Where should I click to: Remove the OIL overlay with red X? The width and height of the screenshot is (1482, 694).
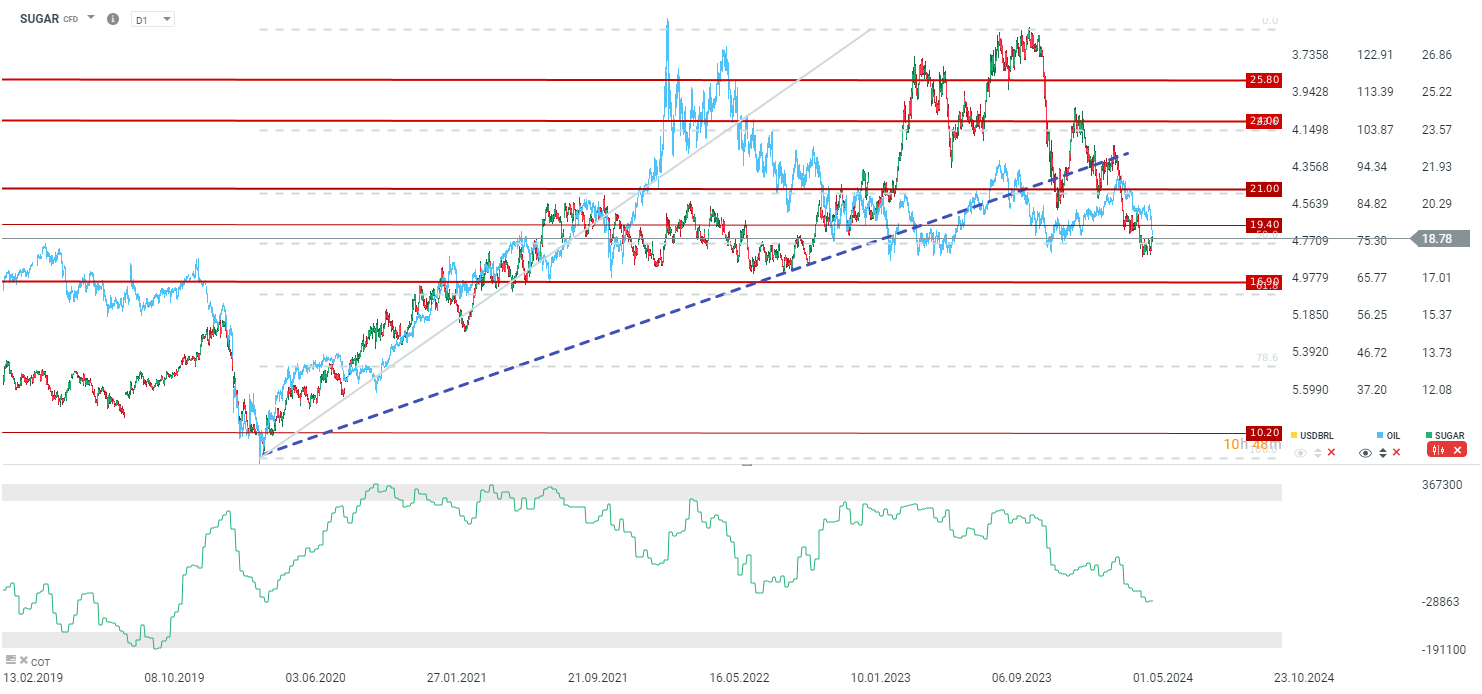1396,452
